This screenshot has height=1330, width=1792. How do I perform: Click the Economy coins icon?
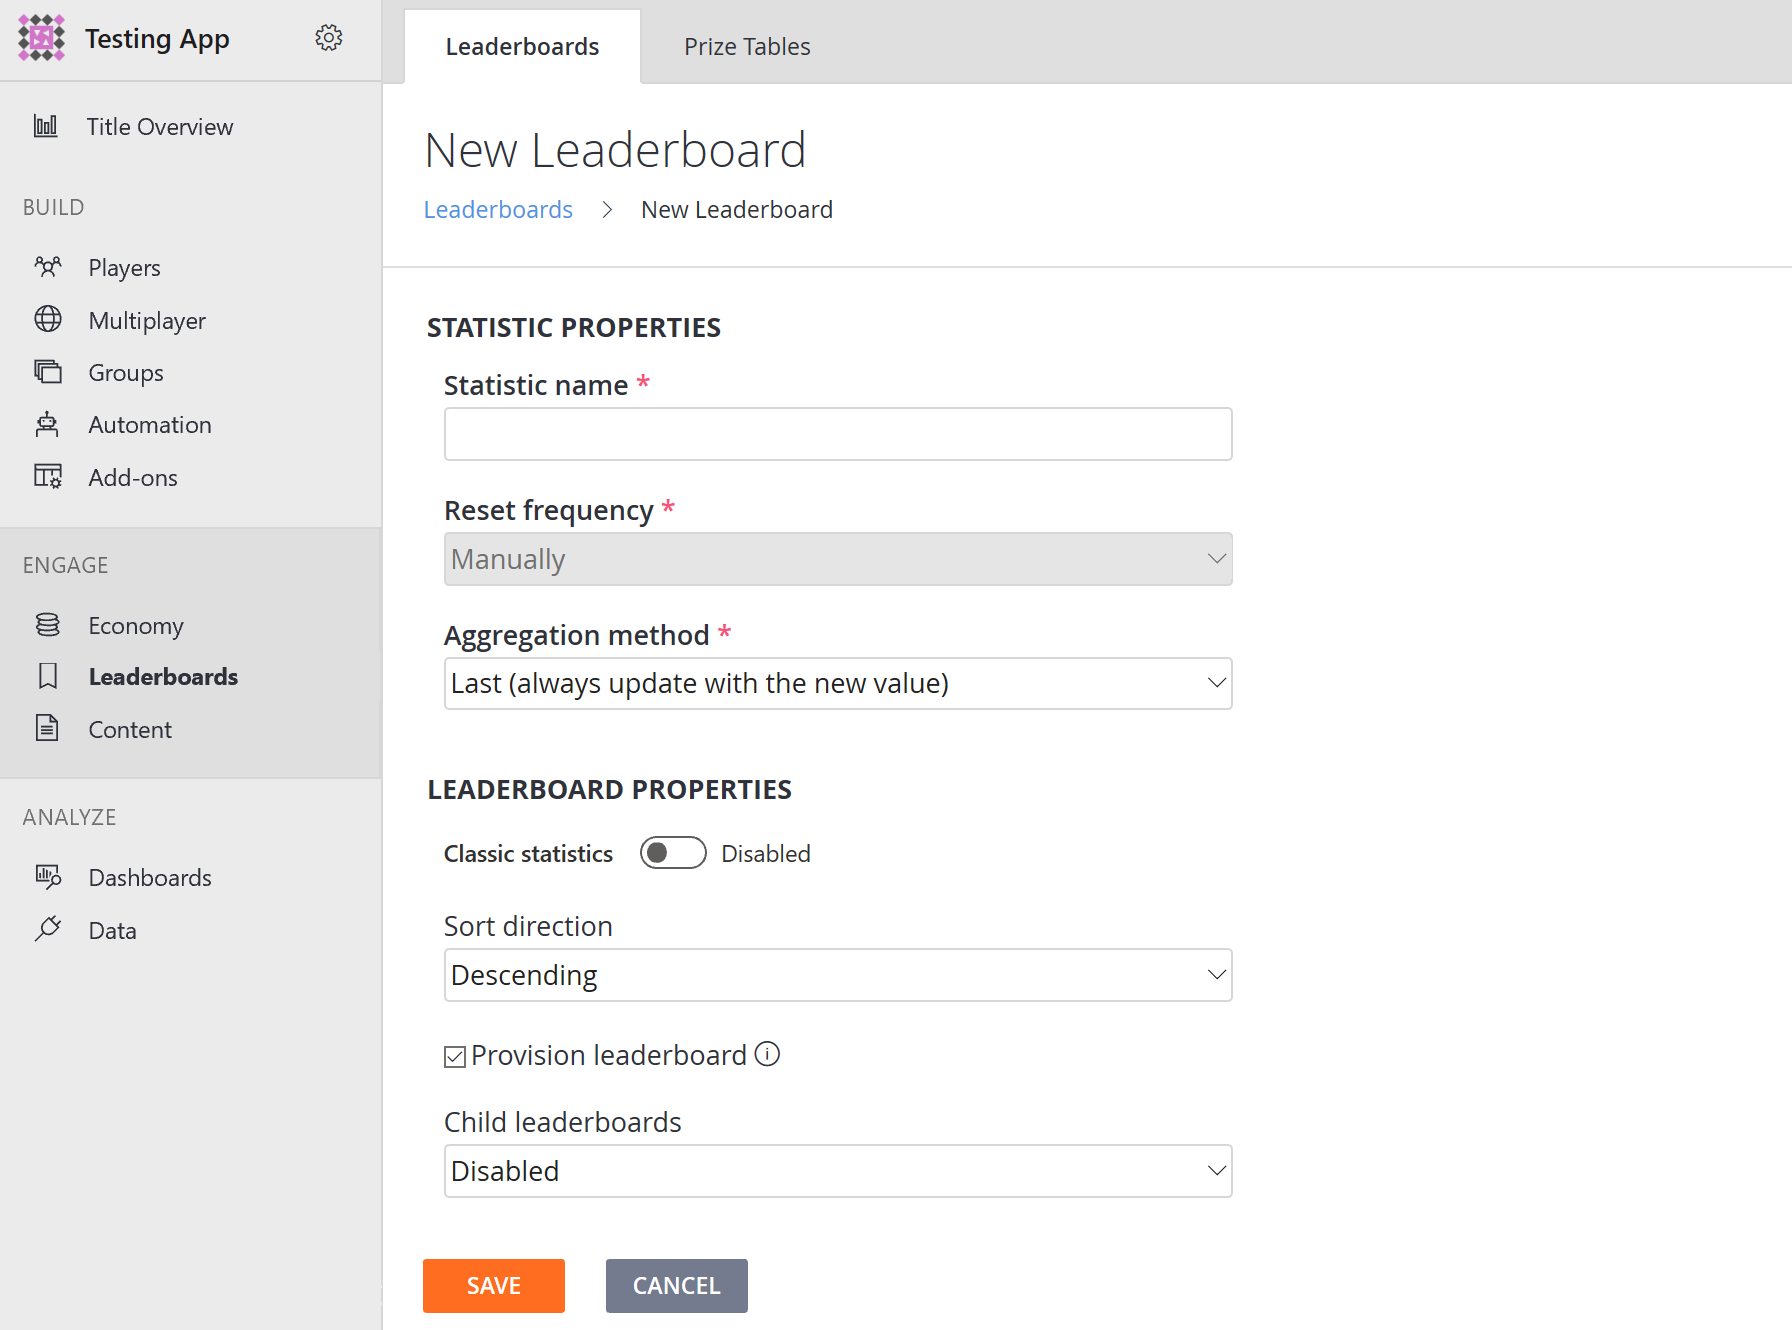tap(47, 625)
